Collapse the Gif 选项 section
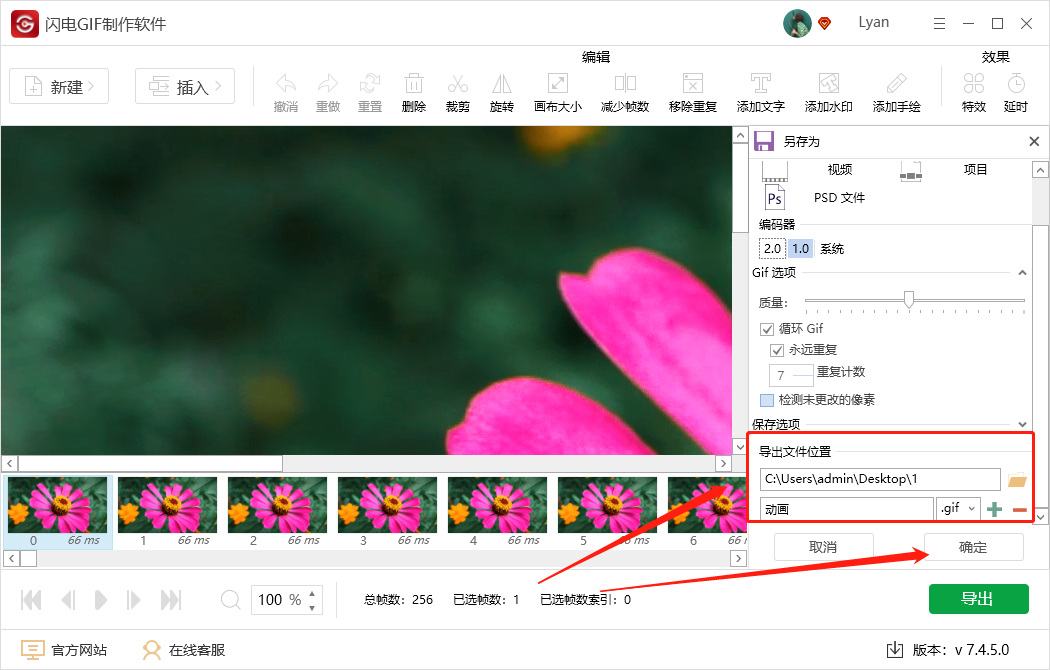This screenshot has width=1050, height=670. [1022, 272]
